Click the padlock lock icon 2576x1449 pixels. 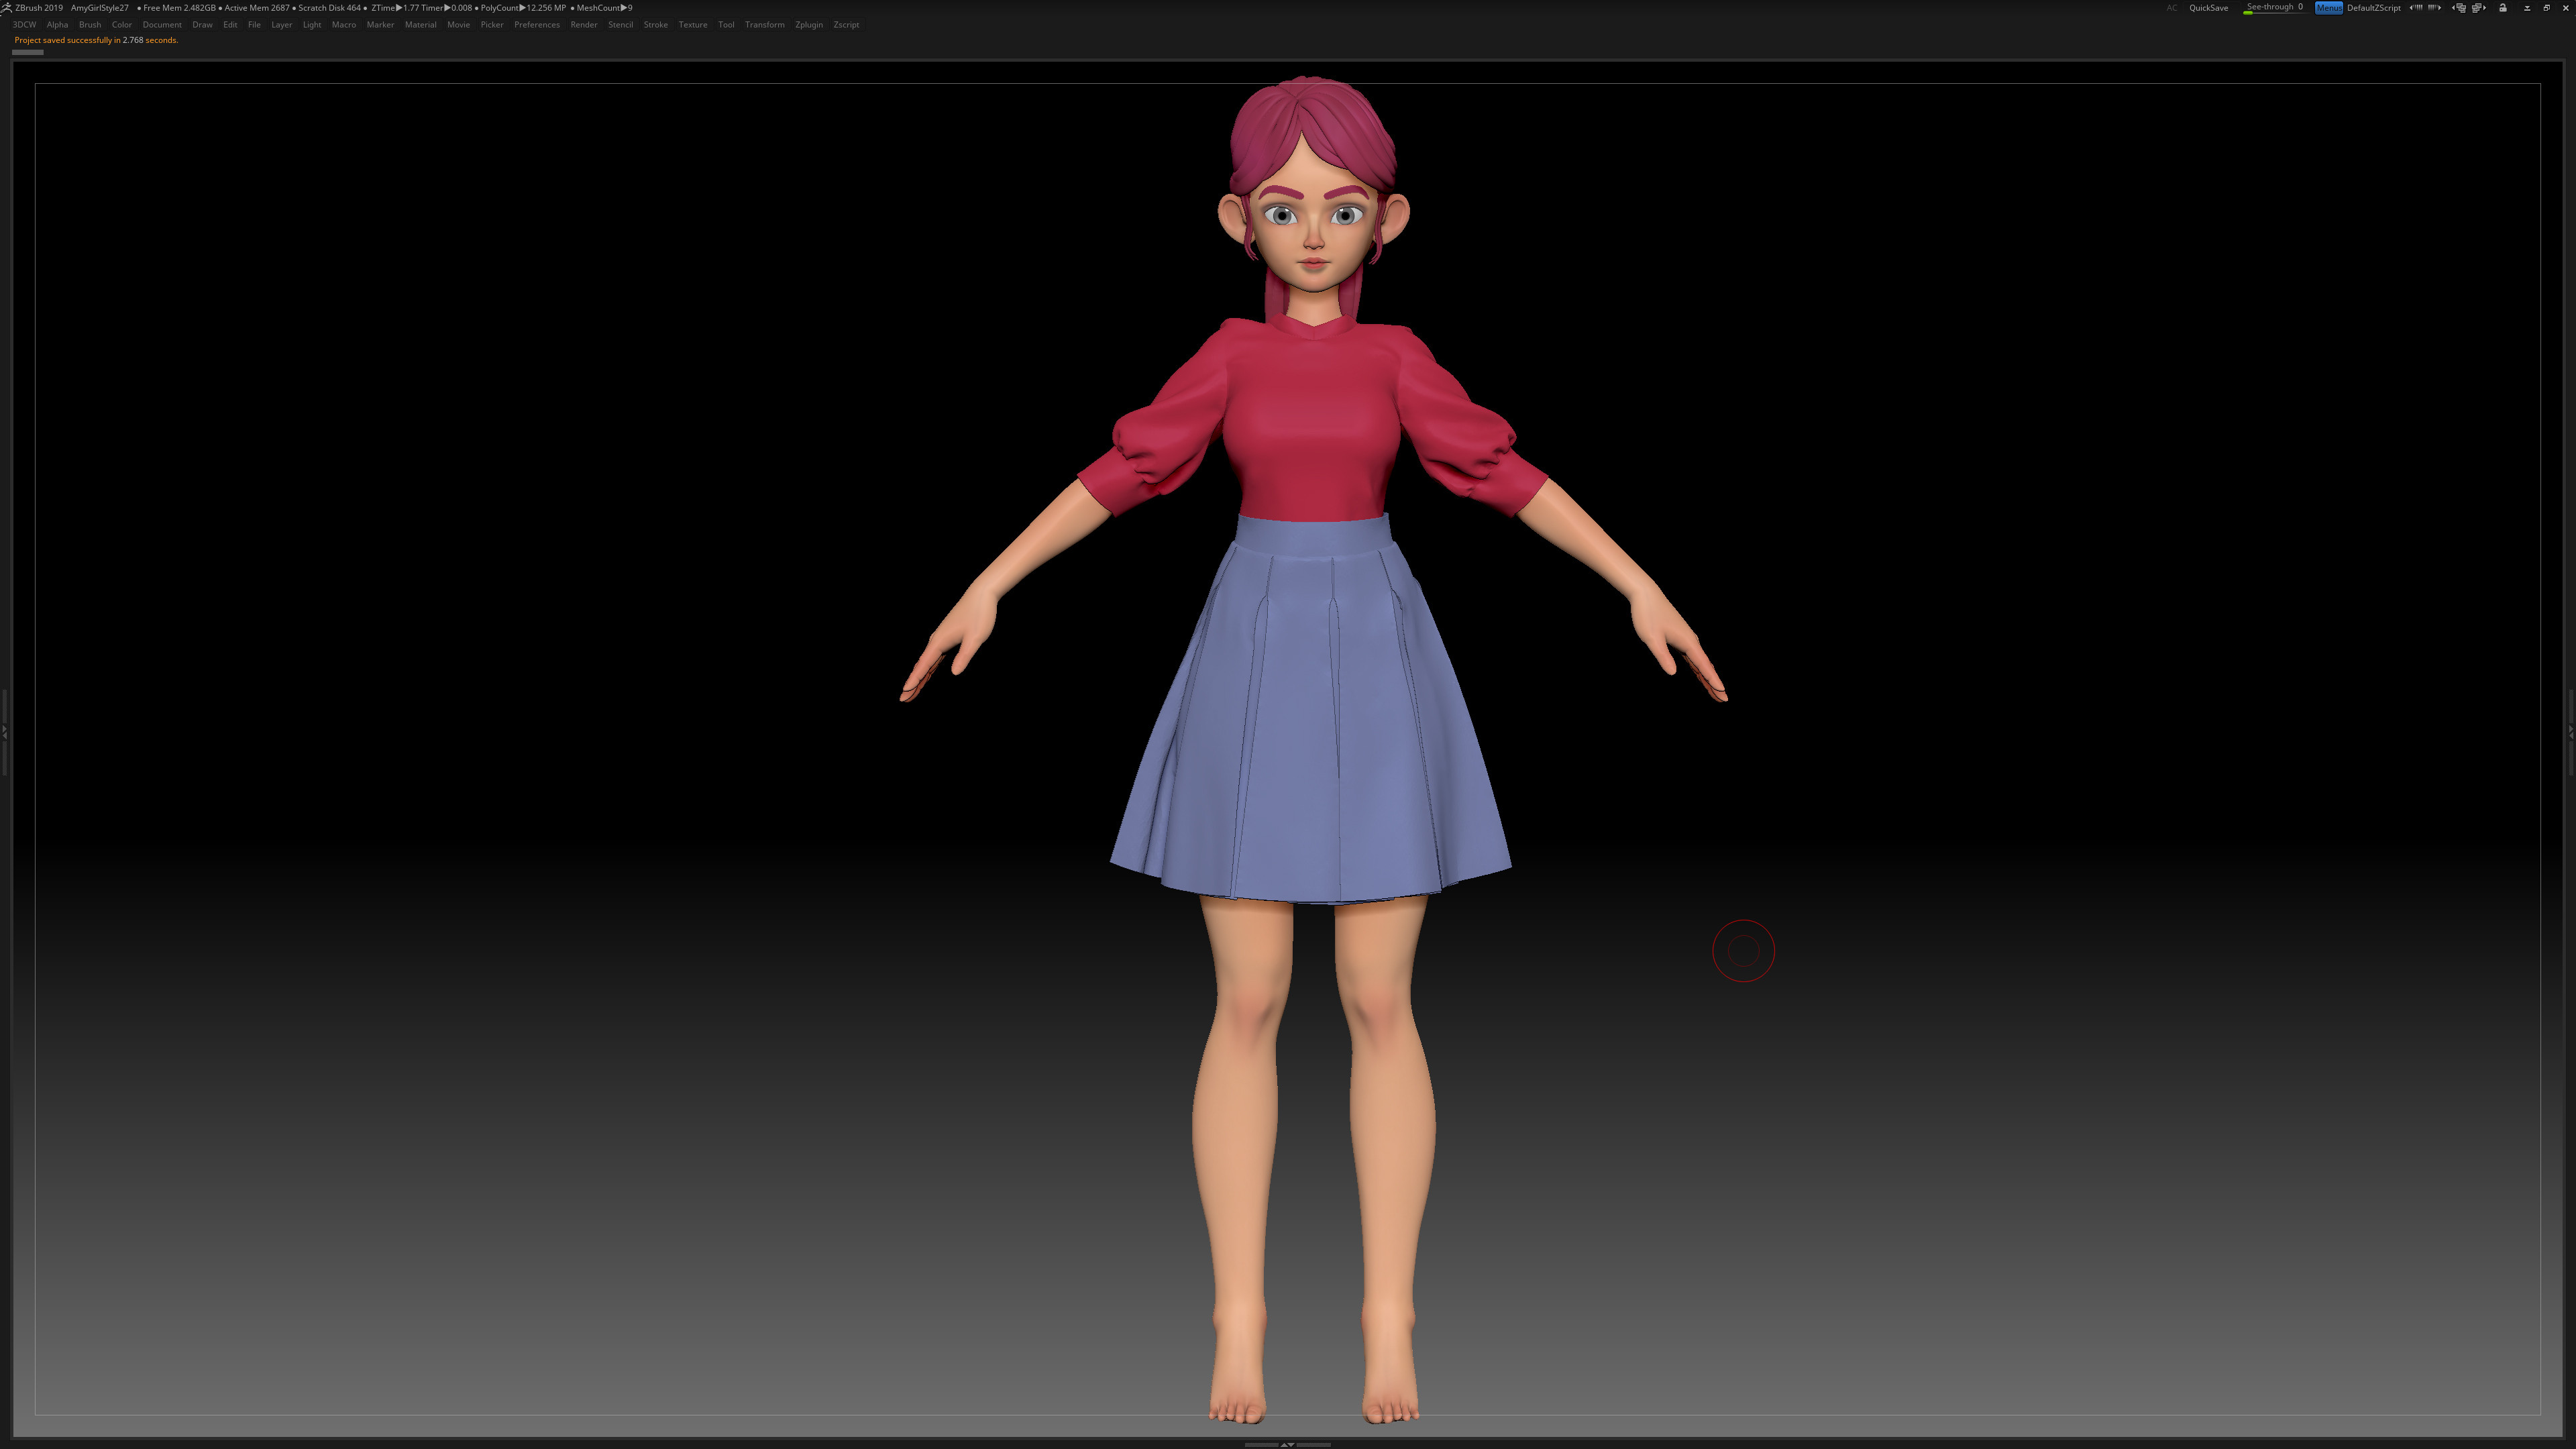[x=2503, y=8]
